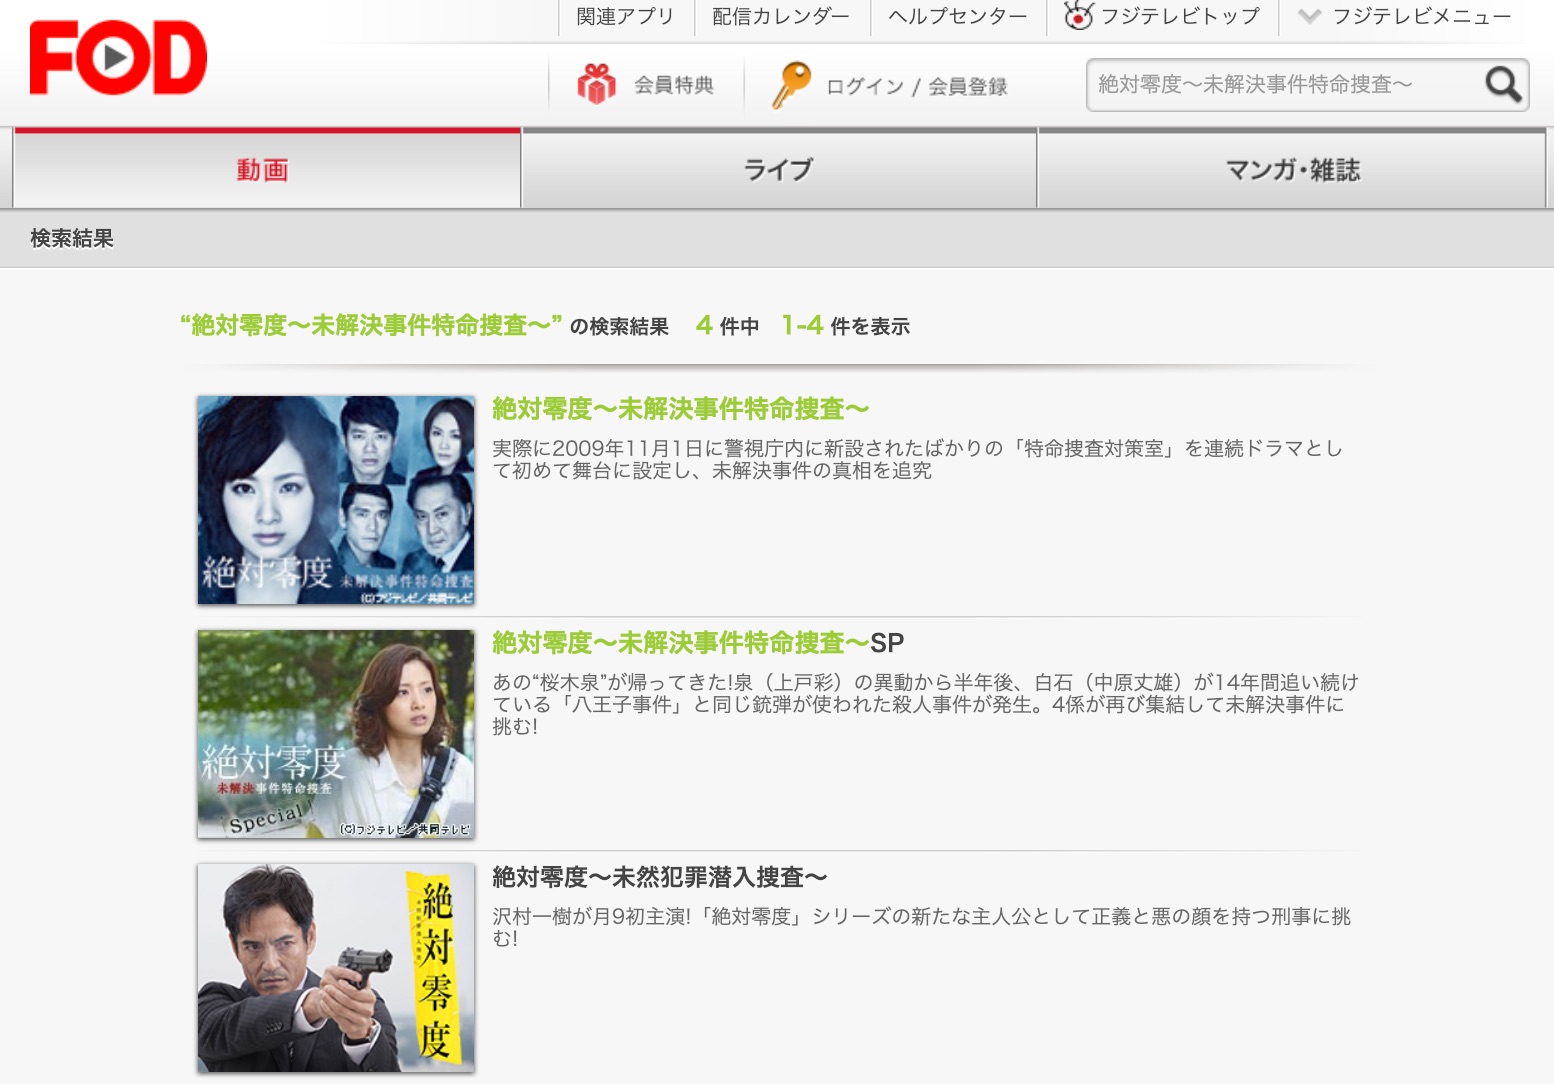Click the FOD logo
Image resolution: width=1554 pixels, height=1084 pixels.
click(118, 58)
